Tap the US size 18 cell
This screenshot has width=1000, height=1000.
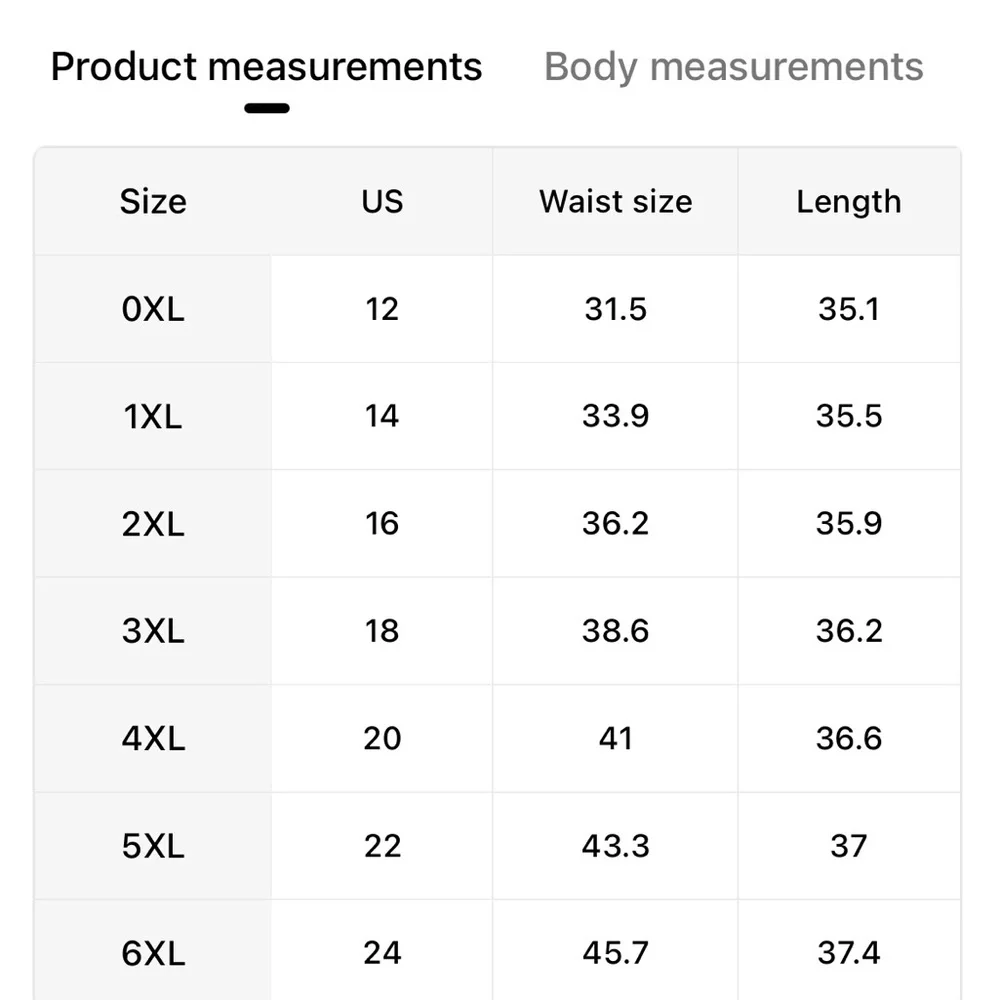[x=382, y=631]
